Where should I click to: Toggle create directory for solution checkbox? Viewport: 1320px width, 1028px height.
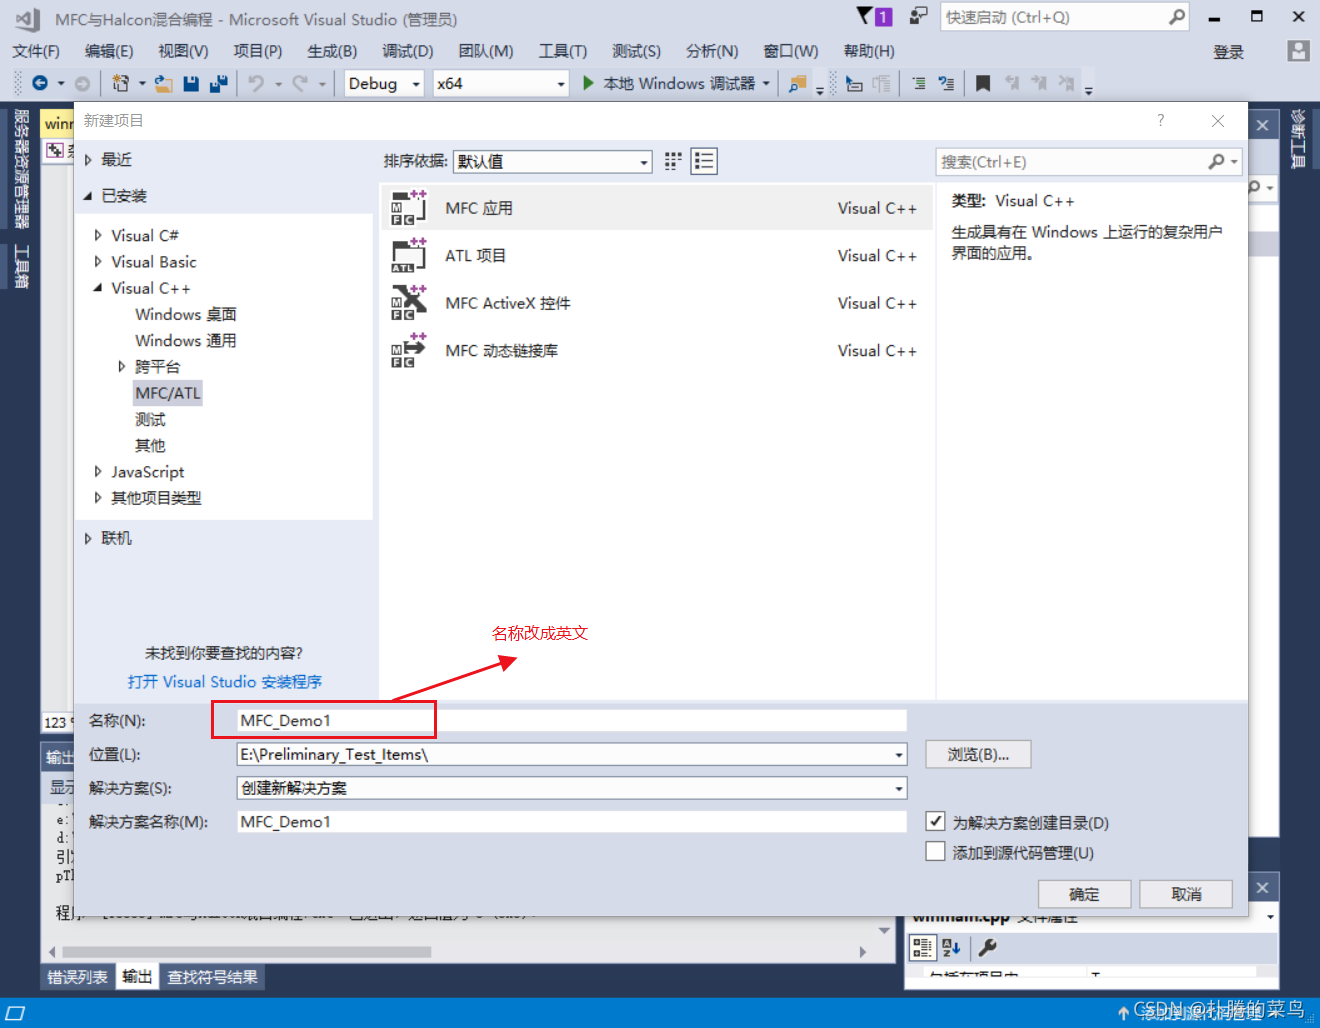point(935,821)
